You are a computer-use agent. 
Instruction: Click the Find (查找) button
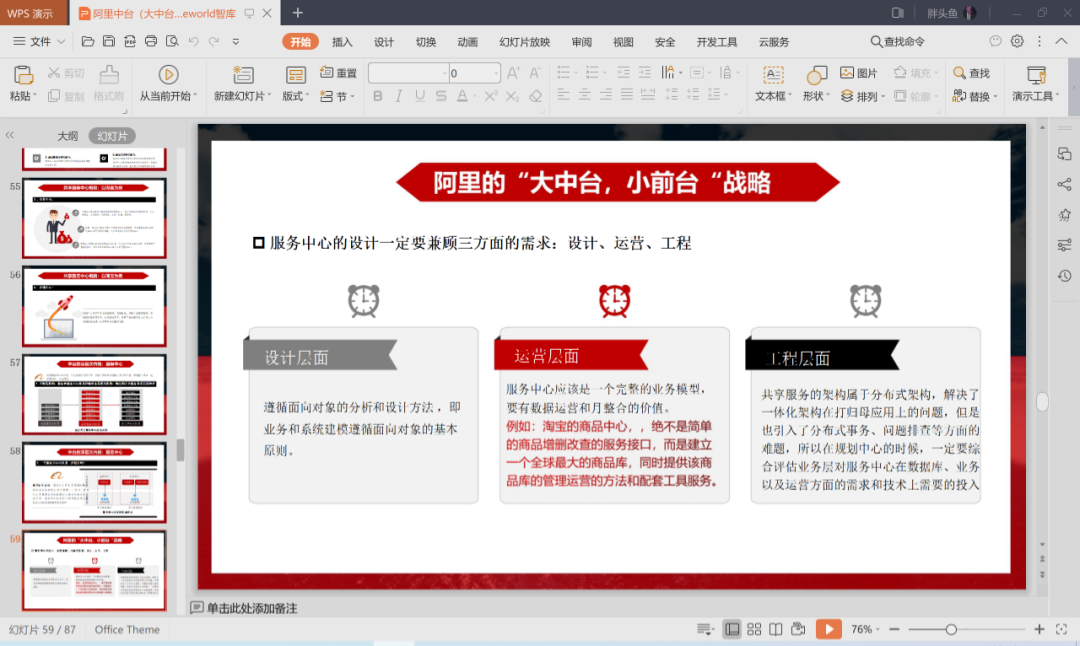pos(971,73)
